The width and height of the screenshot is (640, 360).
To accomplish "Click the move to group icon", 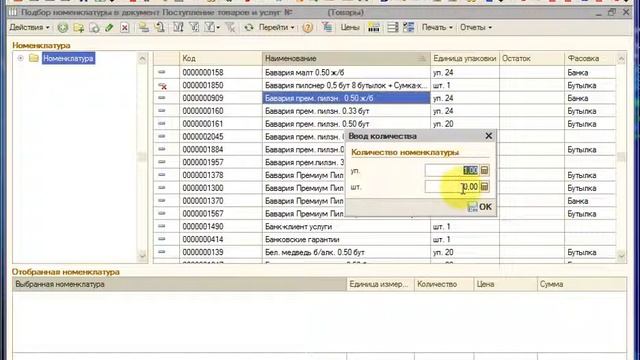I will pos(160,28).
